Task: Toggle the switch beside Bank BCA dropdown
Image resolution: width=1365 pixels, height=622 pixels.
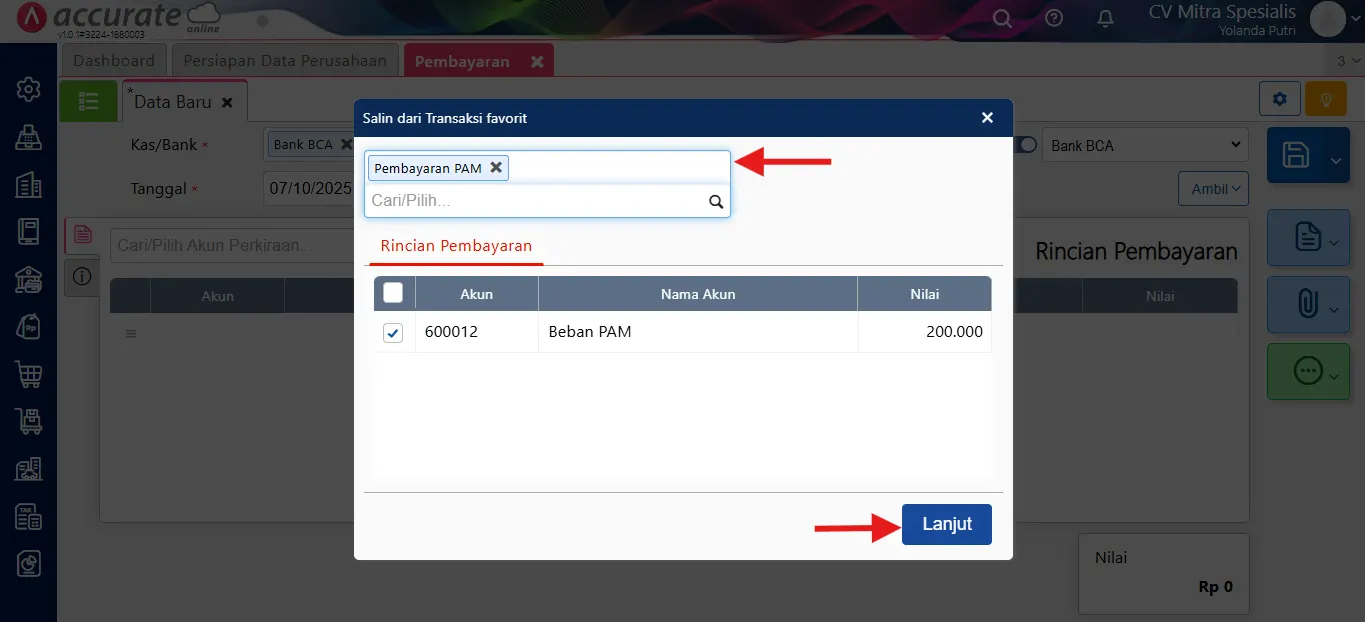Action: (1026, 146)
